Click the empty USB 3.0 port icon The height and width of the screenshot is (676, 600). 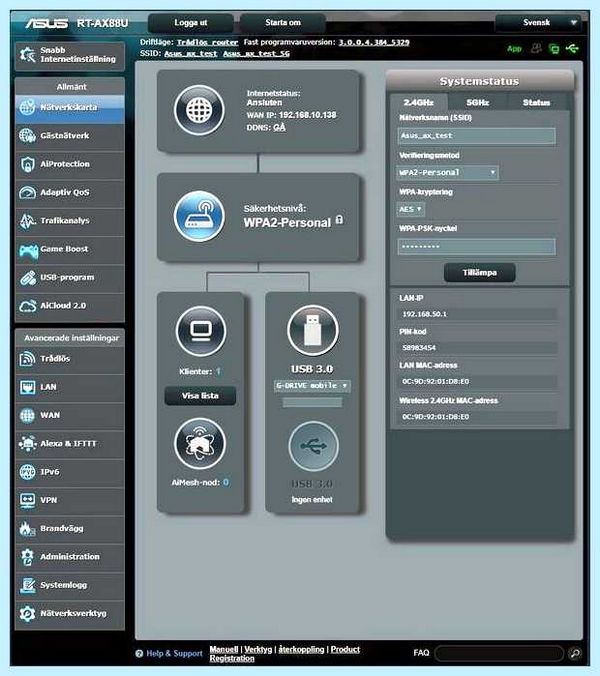(x=313, y=446)
